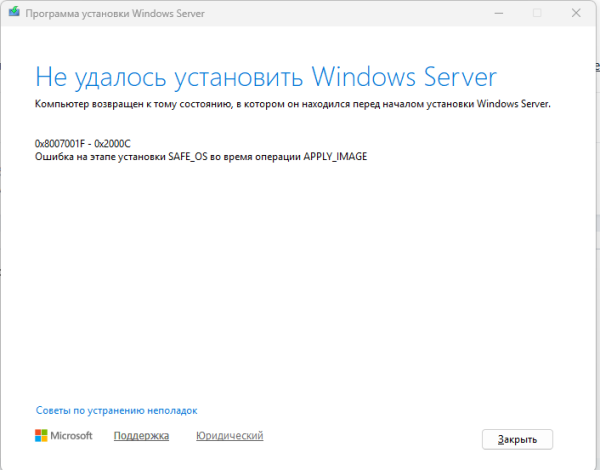600x470 pixels.
Task: Click the setup program icon in title bar
Action: point(14,11)
